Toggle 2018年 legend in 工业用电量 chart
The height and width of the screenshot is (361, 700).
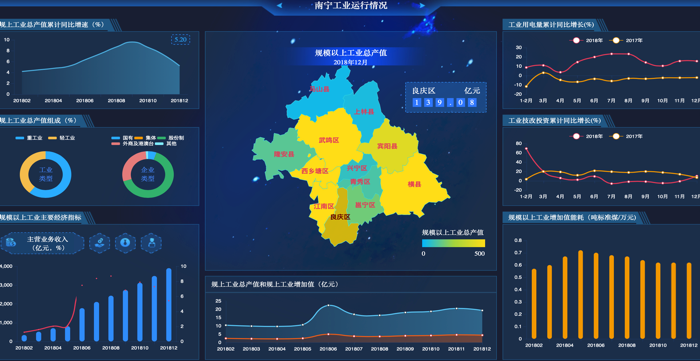coord(586,40)
